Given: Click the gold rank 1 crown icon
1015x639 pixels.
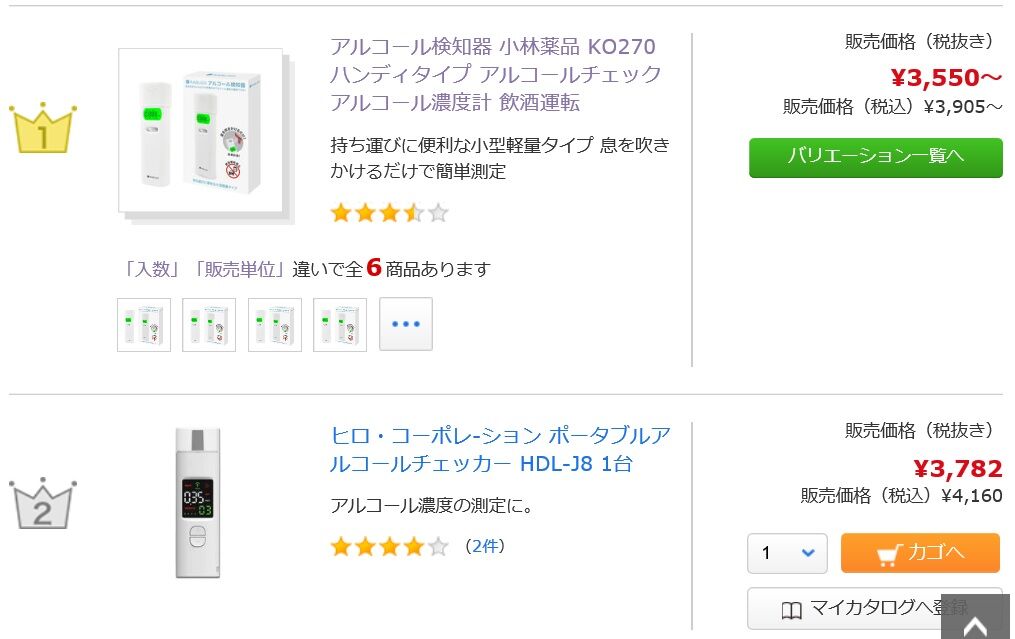Looking at the screenshot, I should [43, 129].
